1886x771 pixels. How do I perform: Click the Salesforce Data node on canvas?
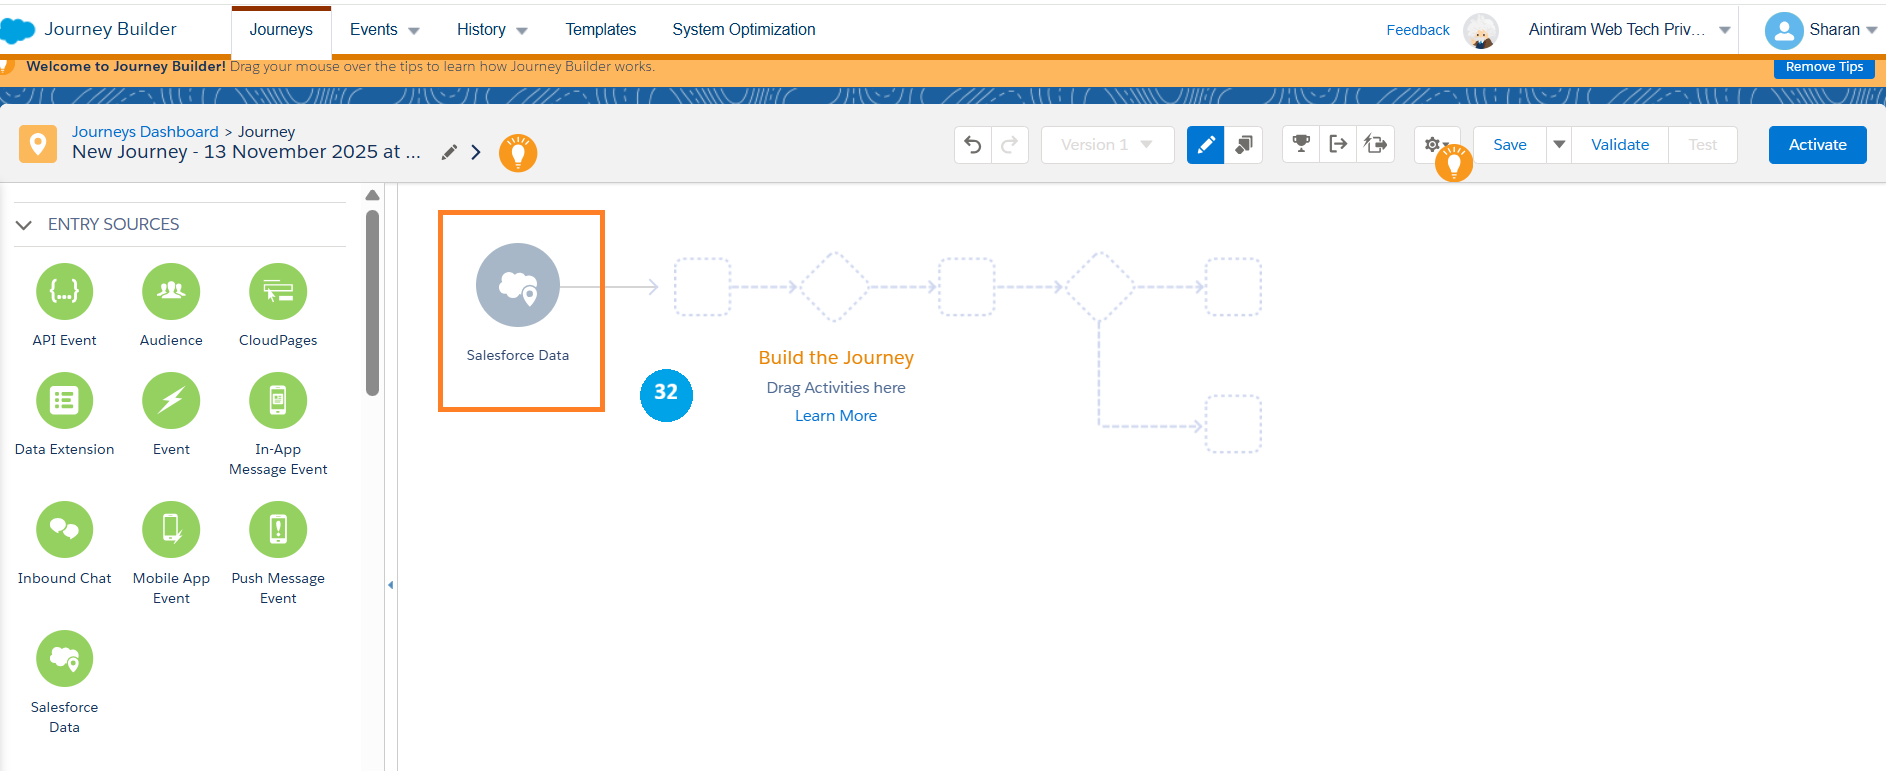click(x=518, y=286)
